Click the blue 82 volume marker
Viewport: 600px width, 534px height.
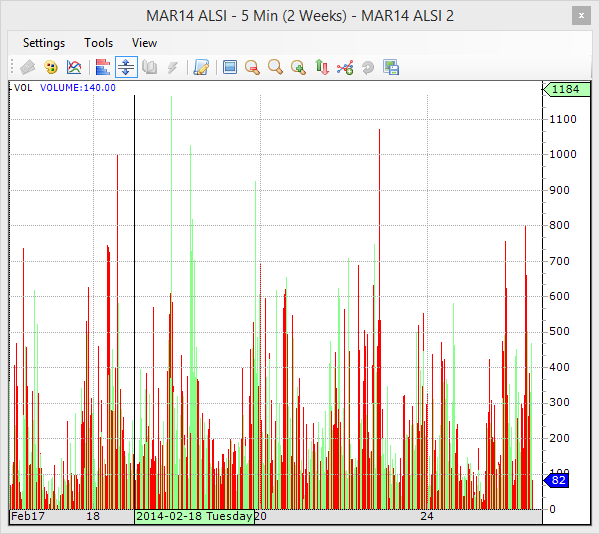tap(557, 481)
